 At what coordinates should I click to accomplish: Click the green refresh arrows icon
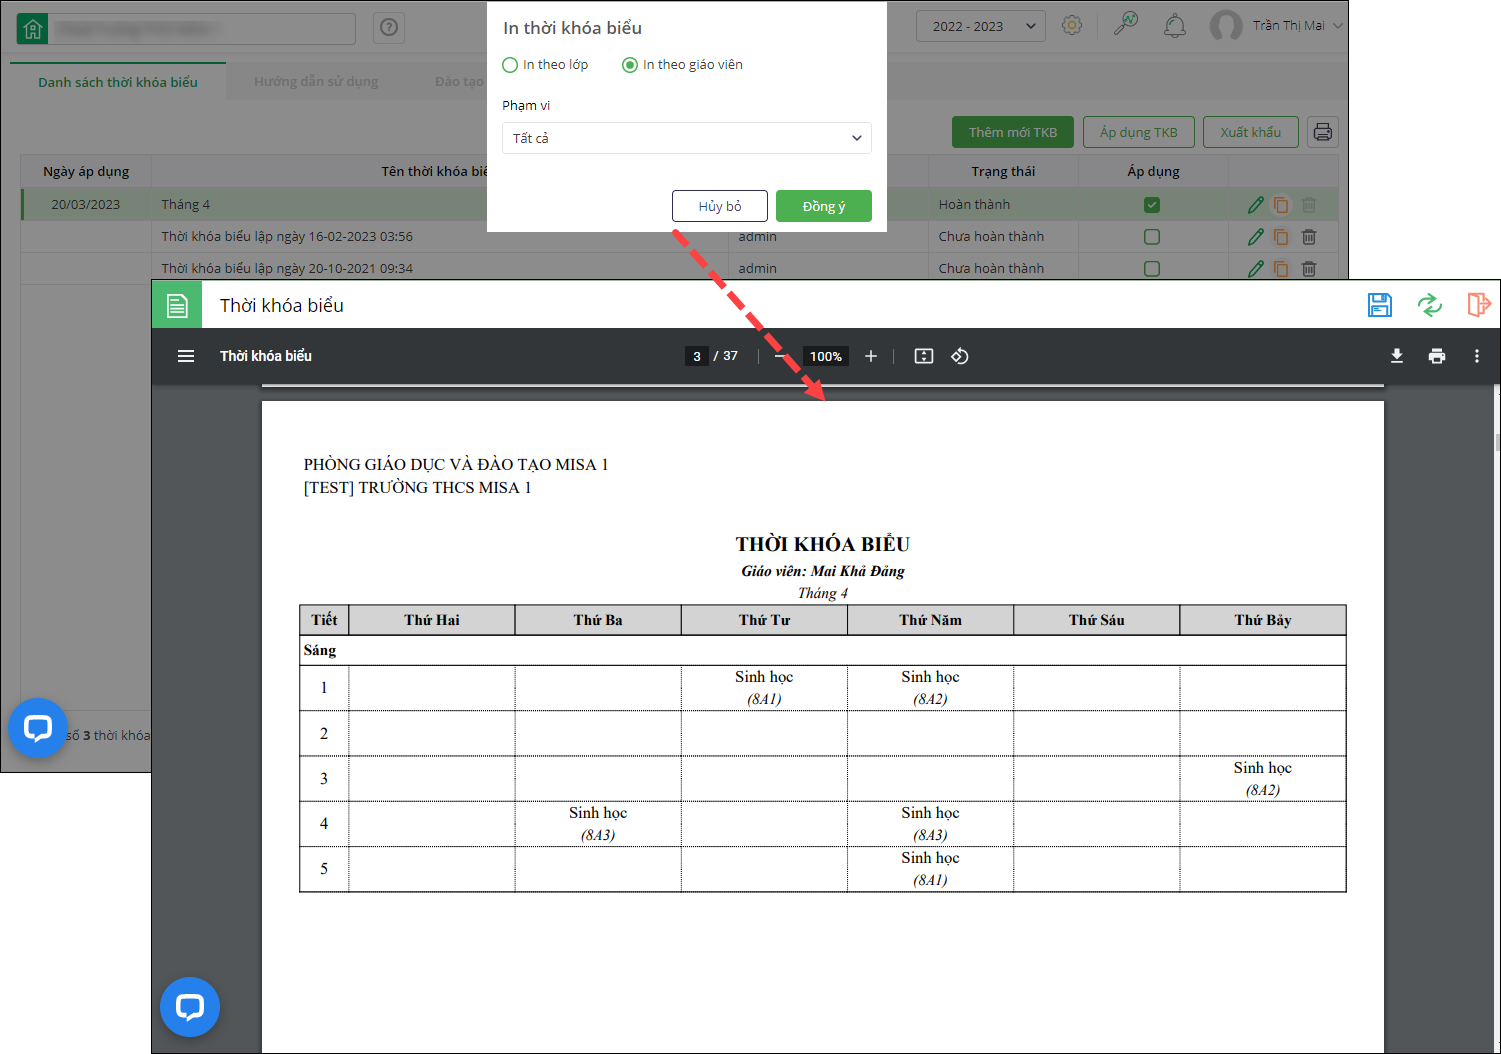click(1429, 305)
